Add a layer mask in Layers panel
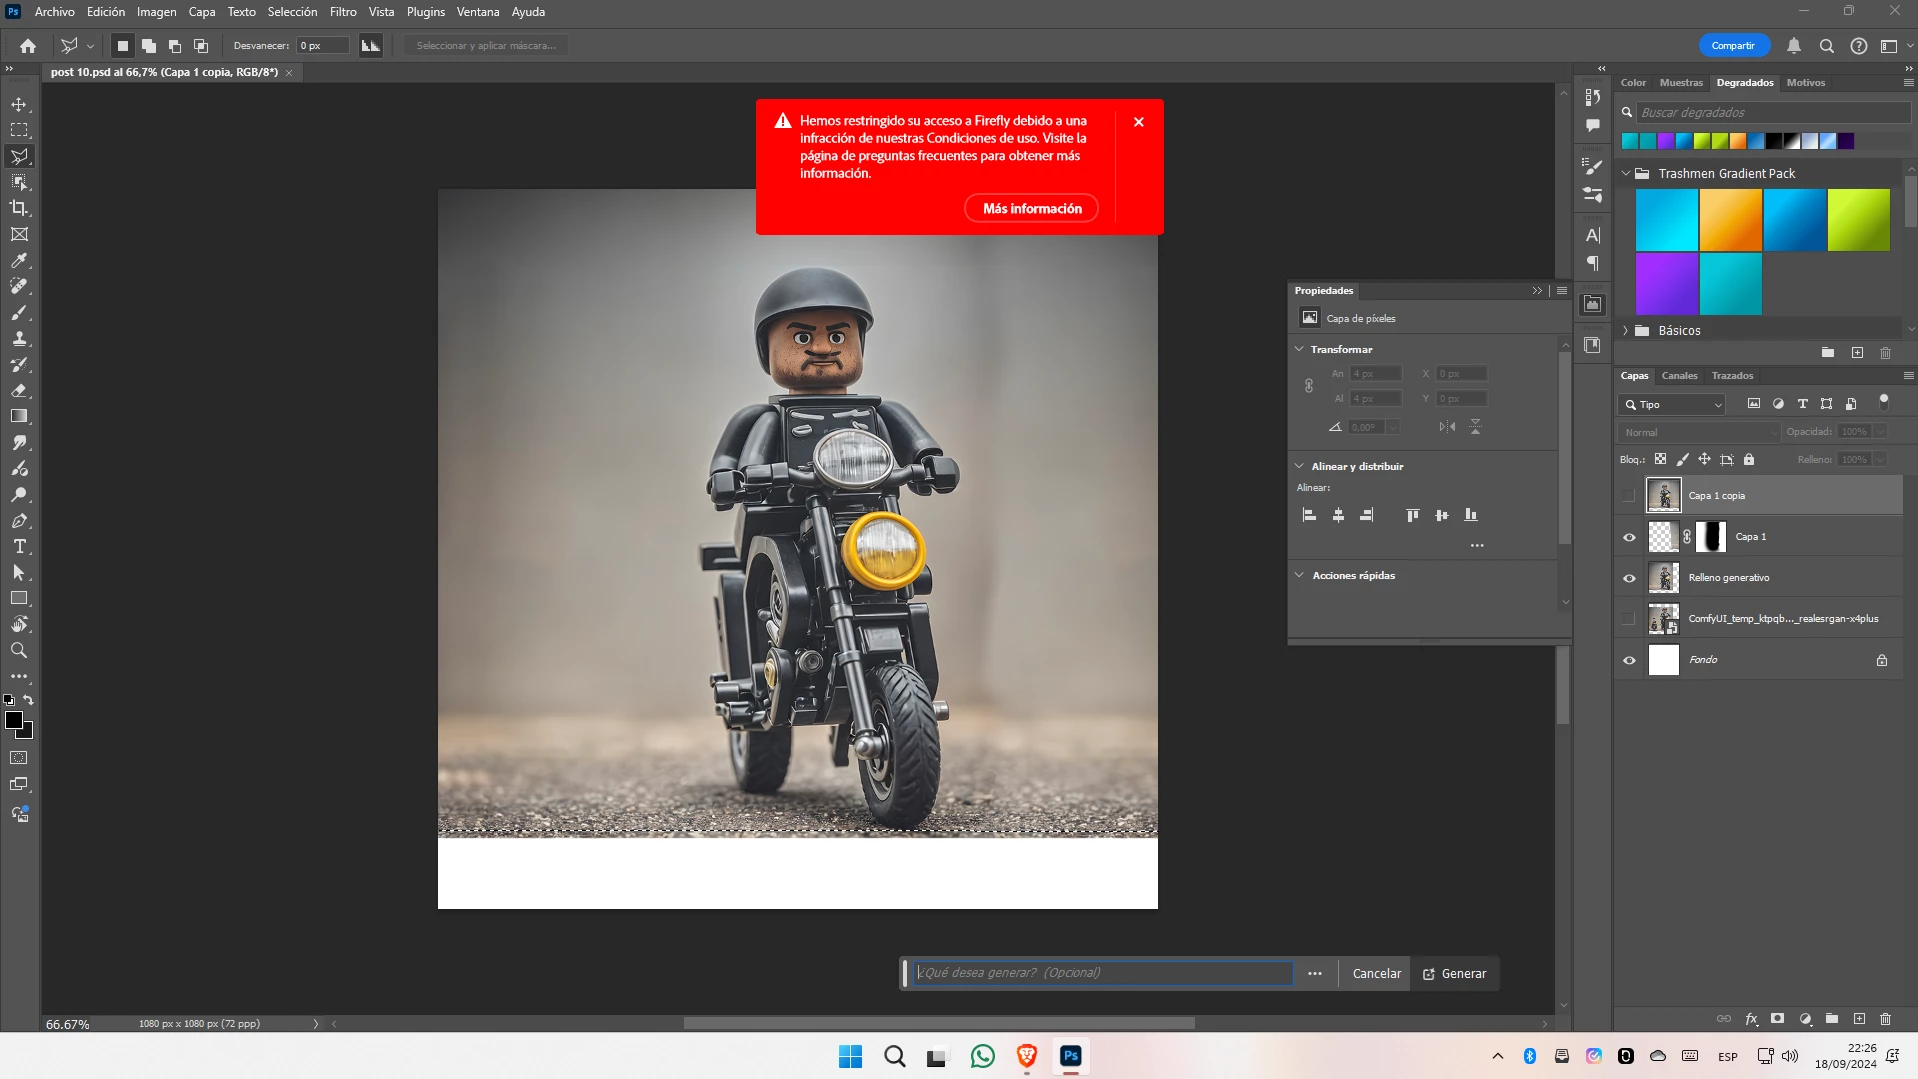Image resolution: width=1918 pixels, height=1079 pixels. click(1777, 1019)
